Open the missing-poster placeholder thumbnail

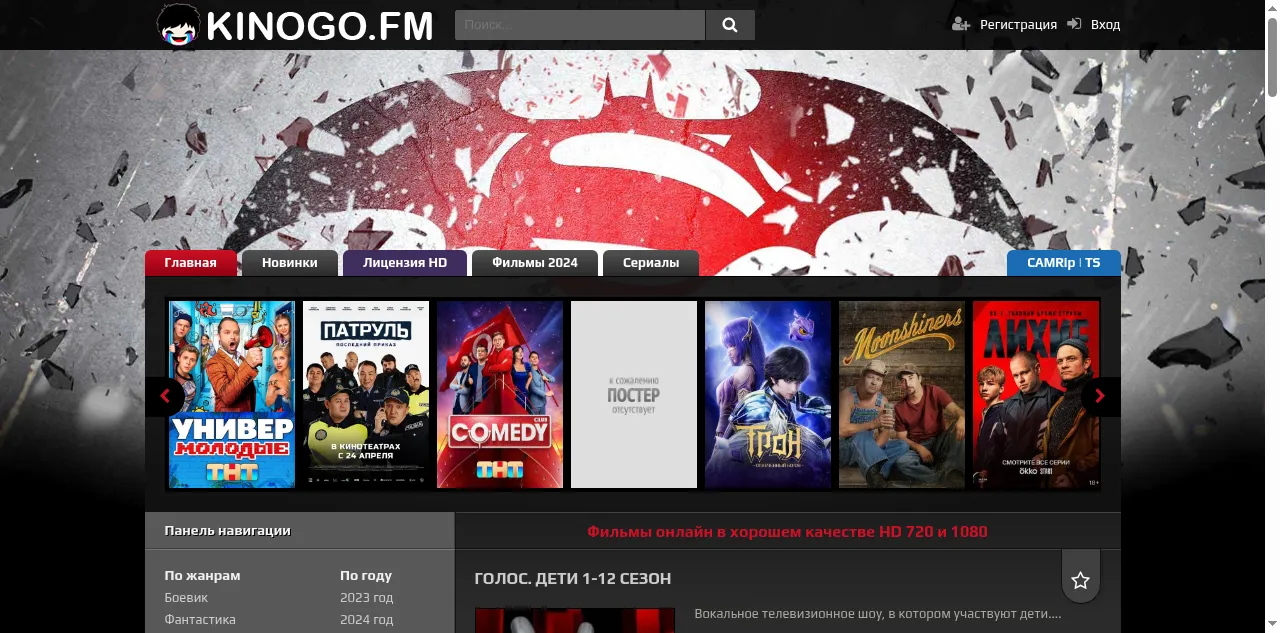pyautogui.click(x=634, y=394)
